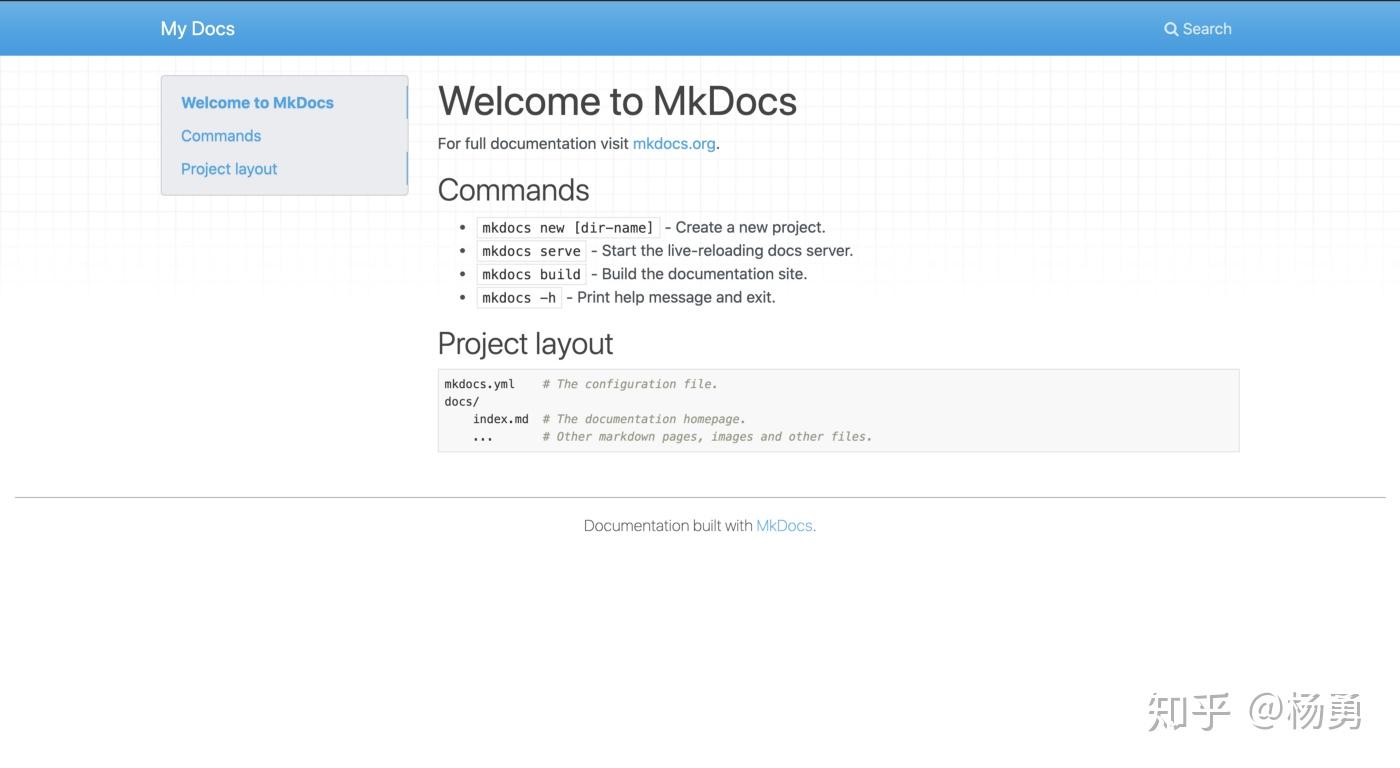Click 'Start the live-reloading docs server.' text
1400x768 pixels.
pos(727,251)
